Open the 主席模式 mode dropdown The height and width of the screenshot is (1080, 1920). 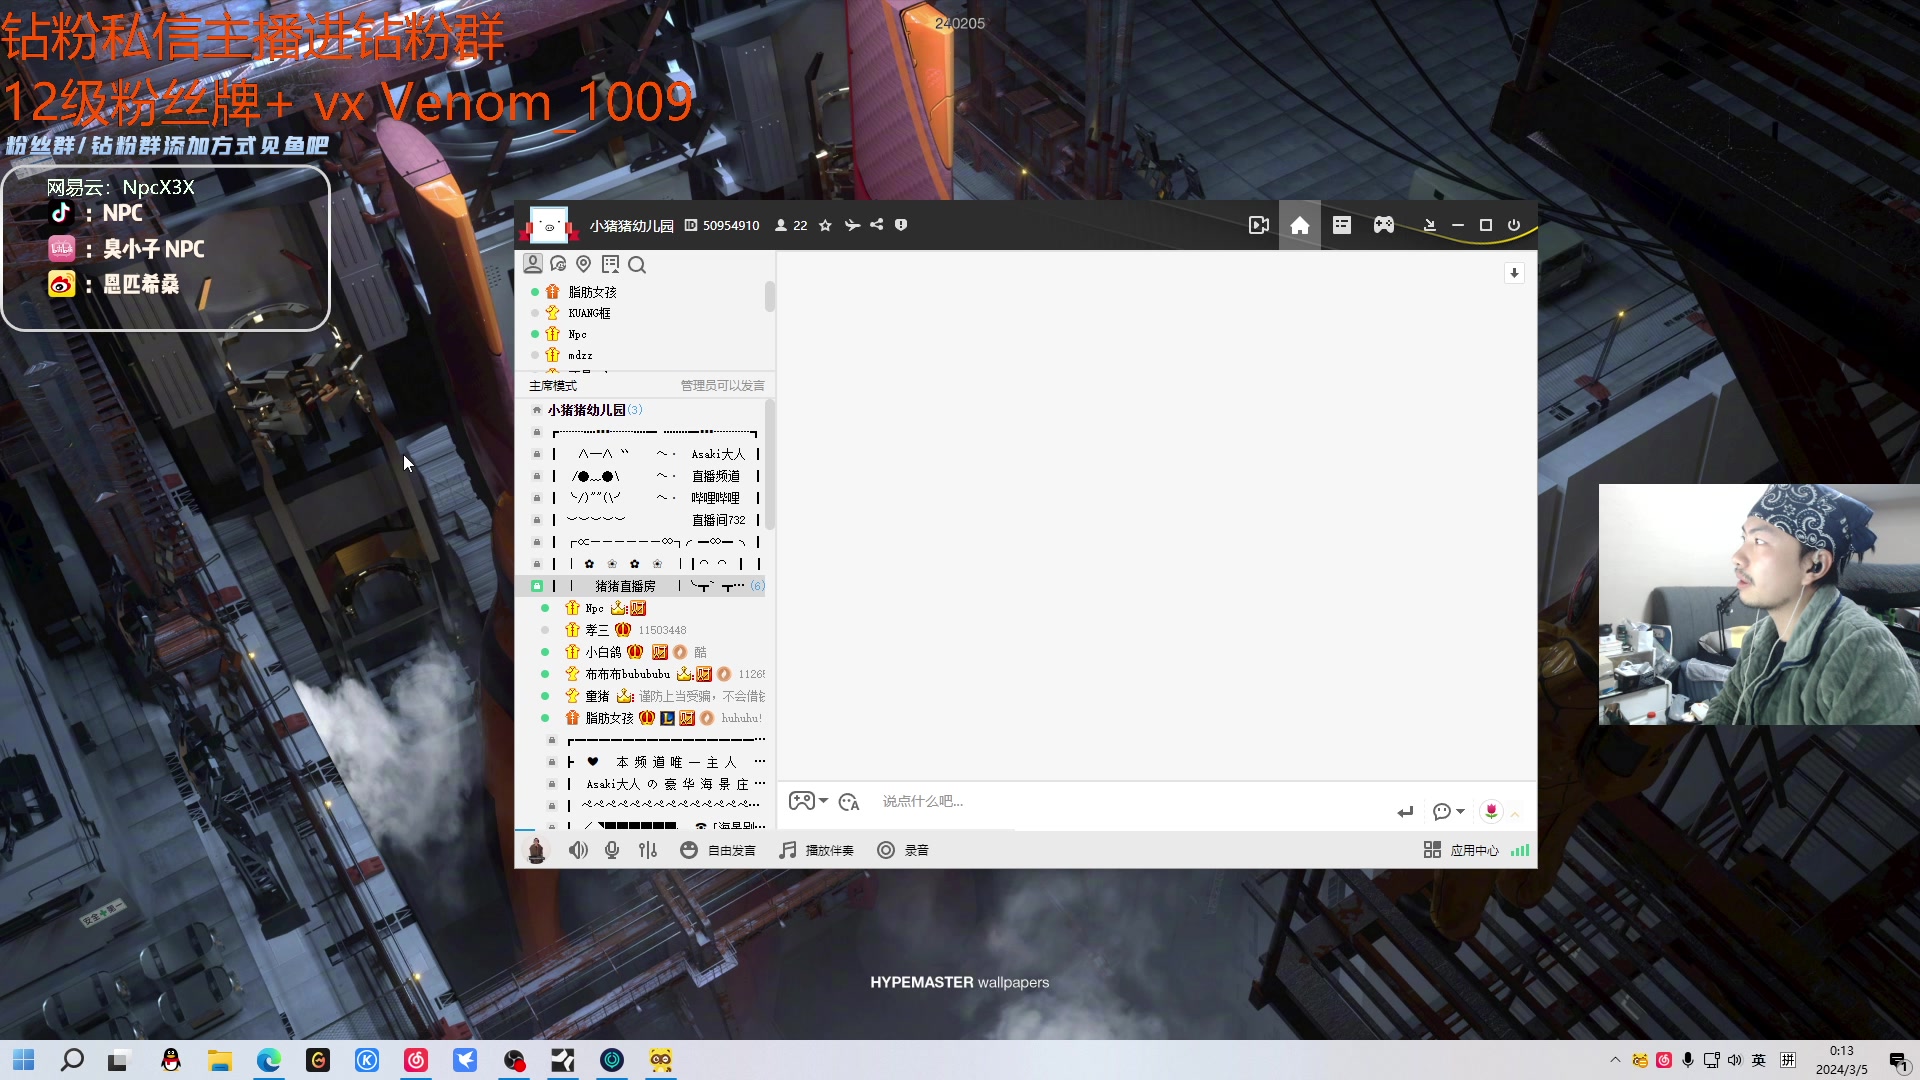tap(553, 385)
